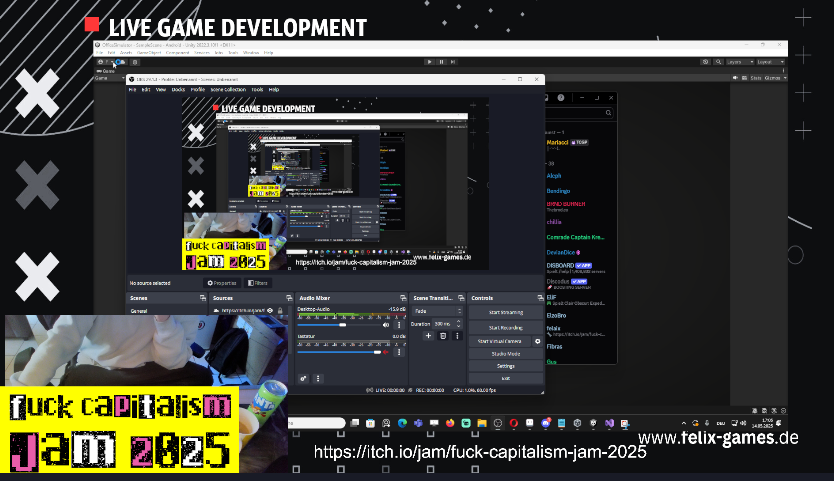The image size is (834, 481).
Task: Open Unity Component menu
Action: 178,53
